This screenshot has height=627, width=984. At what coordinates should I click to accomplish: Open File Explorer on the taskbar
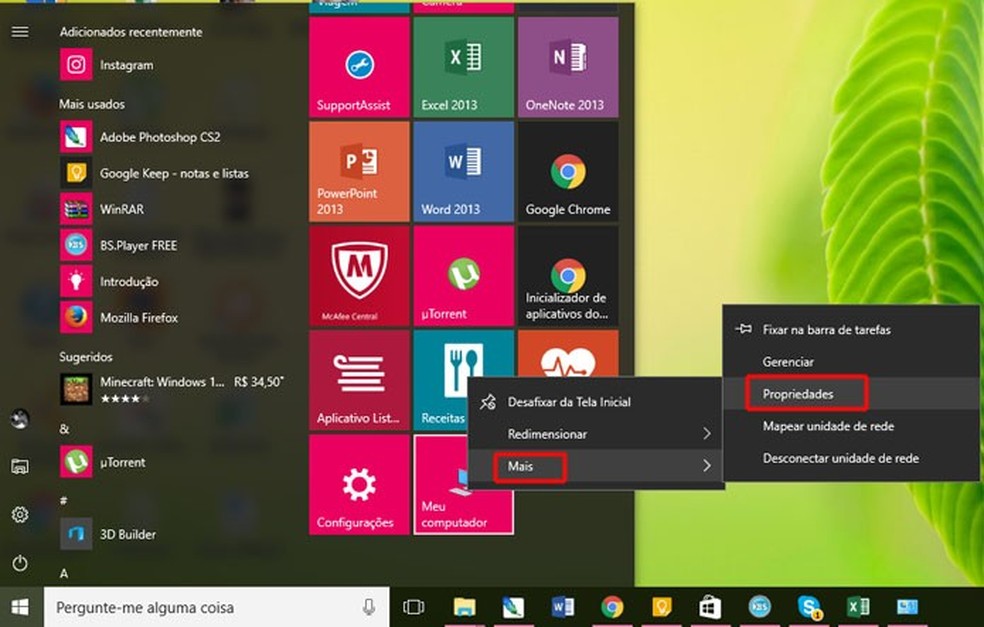(x=464, y=607)
